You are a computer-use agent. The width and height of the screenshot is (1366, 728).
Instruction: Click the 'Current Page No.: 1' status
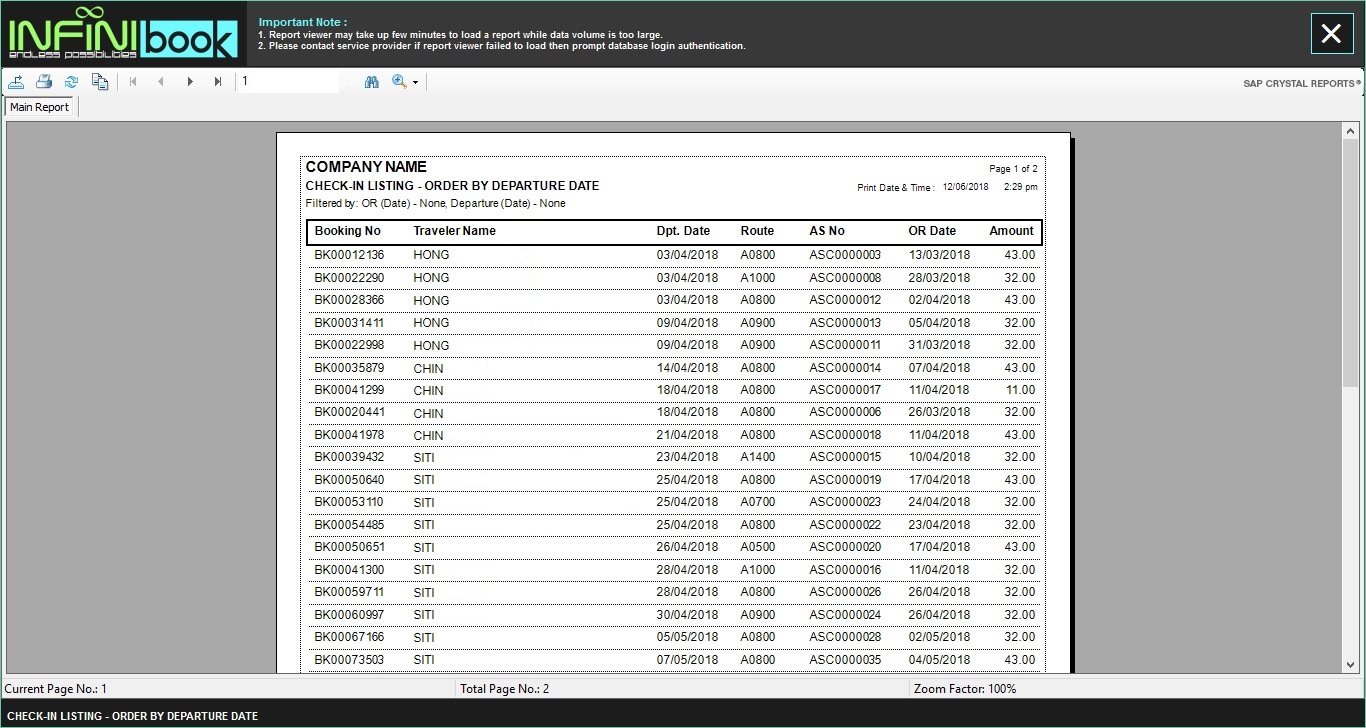click(55, 689)
